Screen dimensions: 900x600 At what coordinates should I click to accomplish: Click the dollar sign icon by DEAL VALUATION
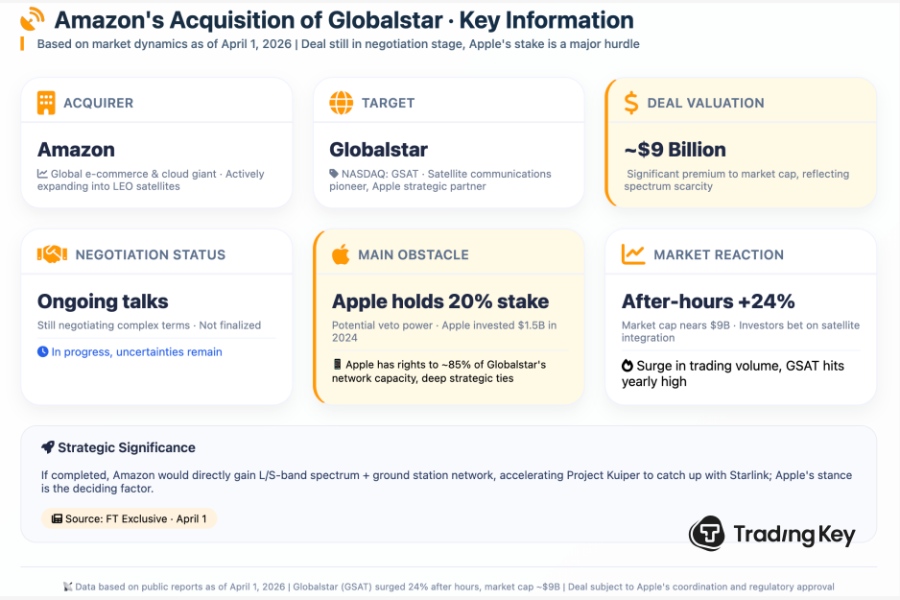(631, 102)
